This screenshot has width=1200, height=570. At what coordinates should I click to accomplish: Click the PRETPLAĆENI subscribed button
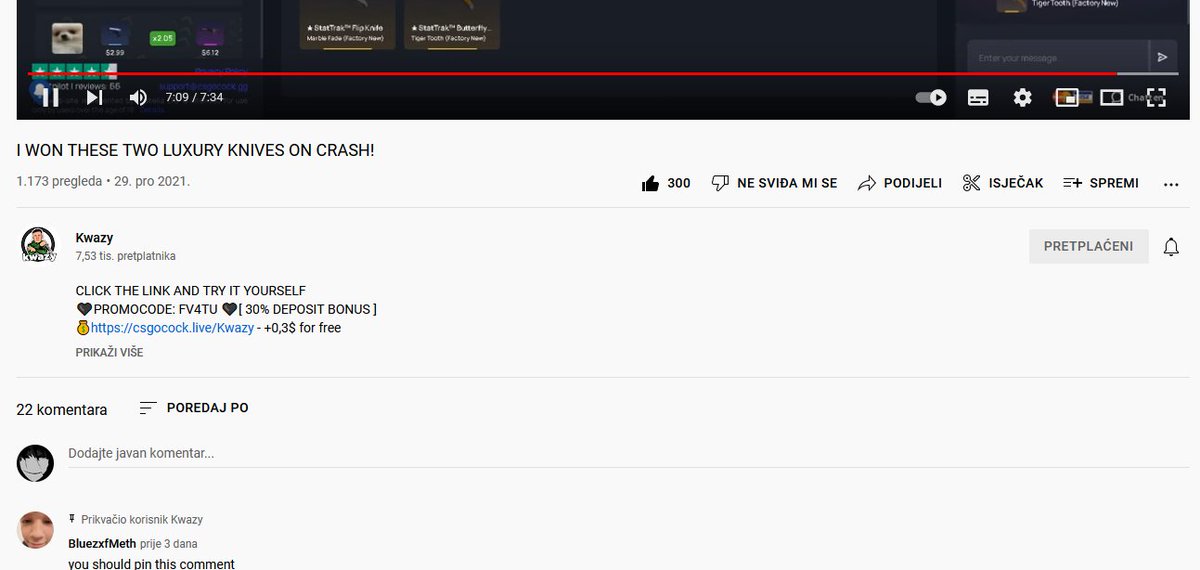pyautogui.click(x=1089, y=246)
